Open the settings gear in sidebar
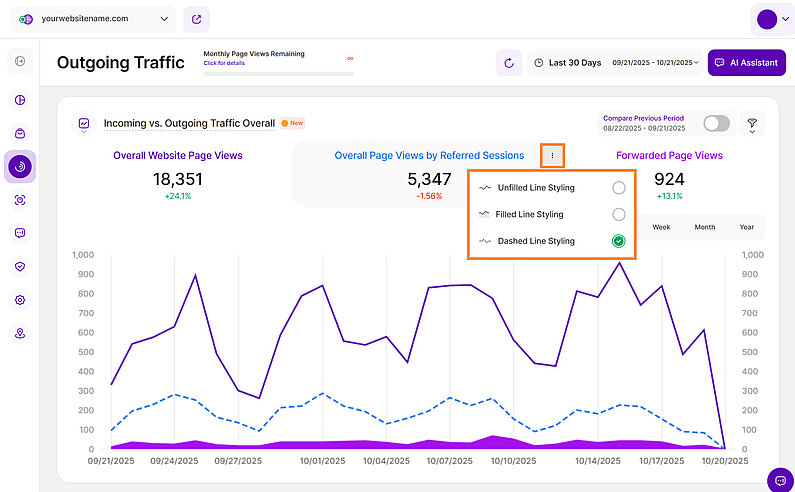Viewport: 795px width, 492px height. pos(21,300)
